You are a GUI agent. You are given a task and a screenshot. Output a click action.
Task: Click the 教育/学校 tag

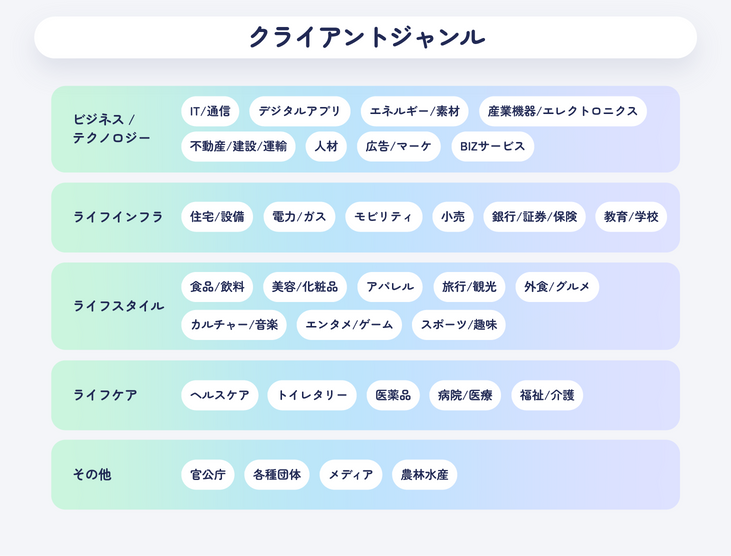pyautogui.click(x=631, y=217)
